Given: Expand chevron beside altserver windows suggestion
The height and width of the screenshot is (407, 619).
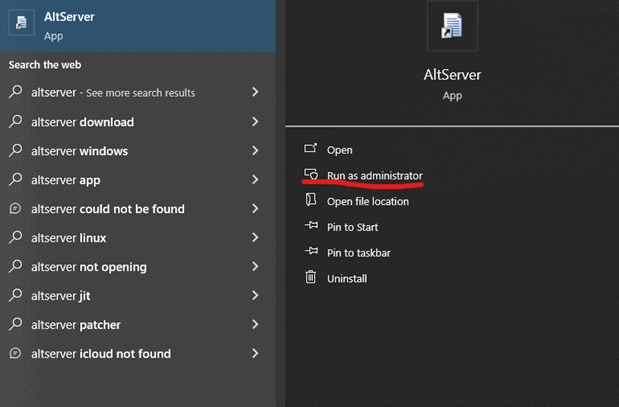Looking at the screenshot, I should pos(256,151).
